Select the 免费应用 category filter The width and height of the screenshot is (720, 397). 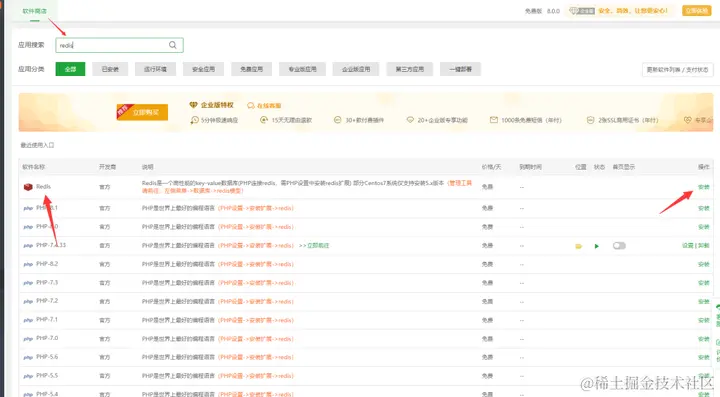coord(252,69)
